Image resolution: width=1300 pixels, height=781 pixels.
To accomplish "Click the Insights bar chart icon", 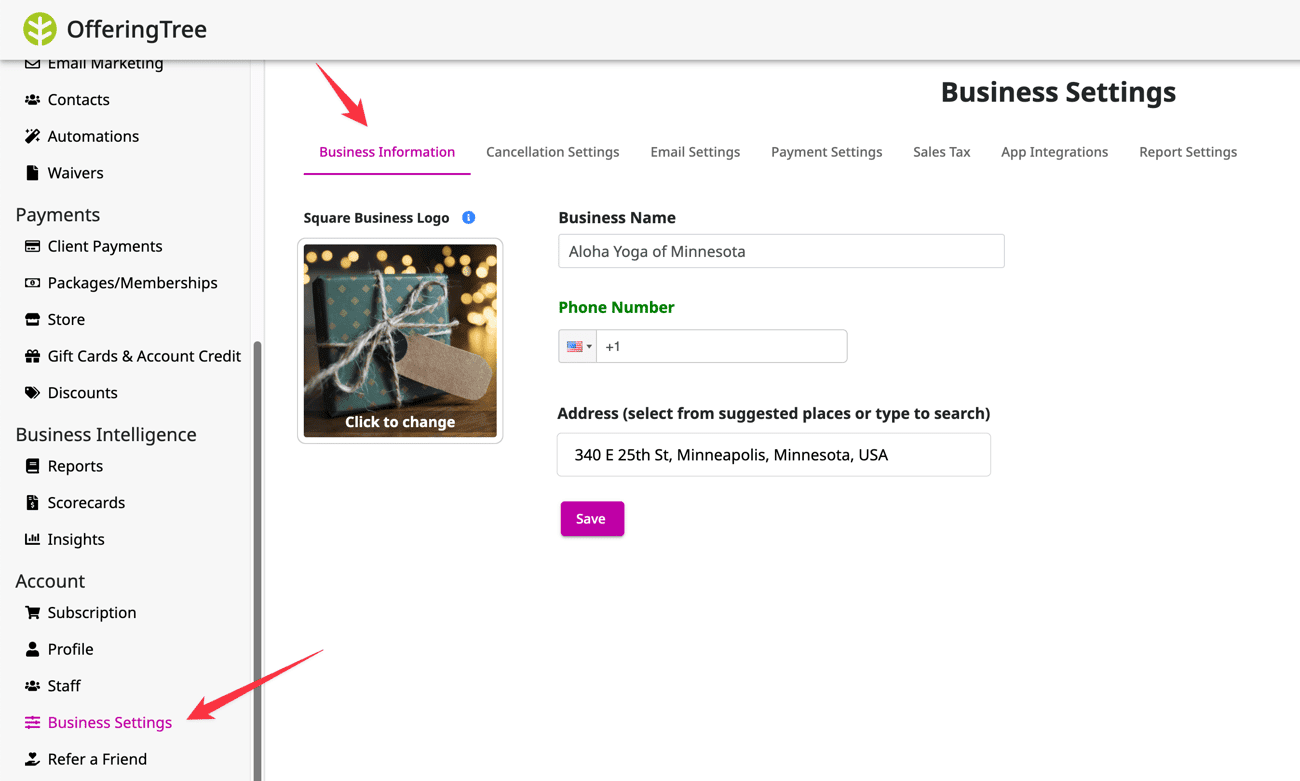I will click(32, 539).
